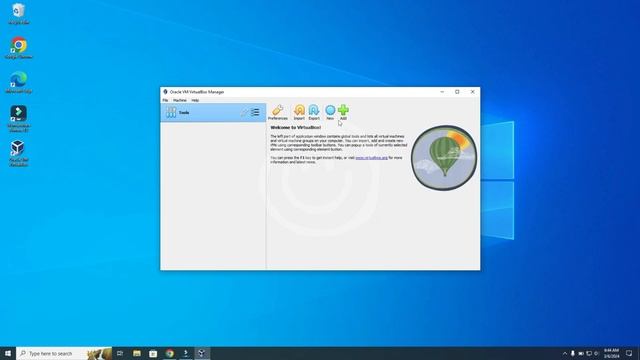The image size is (640, 360).
Task: Click the Import appliance icon
Action: click(x=299, y=112)
